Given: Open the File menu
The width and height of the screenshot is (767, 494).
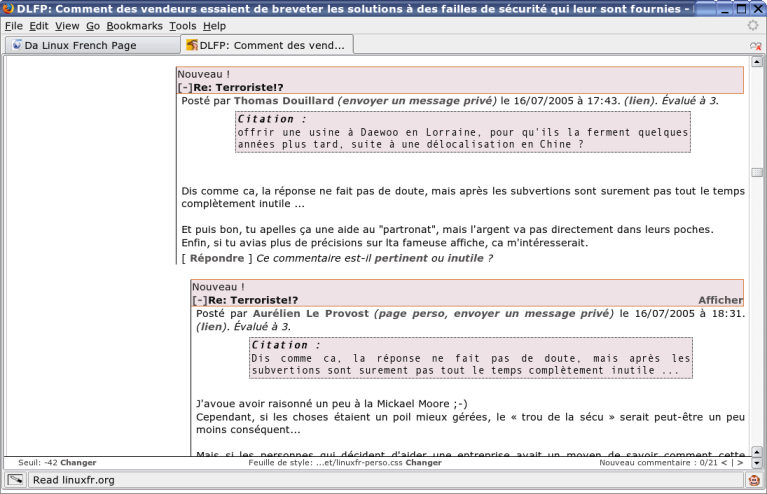Looking at the screenshot, I should (x=14, y=26).
